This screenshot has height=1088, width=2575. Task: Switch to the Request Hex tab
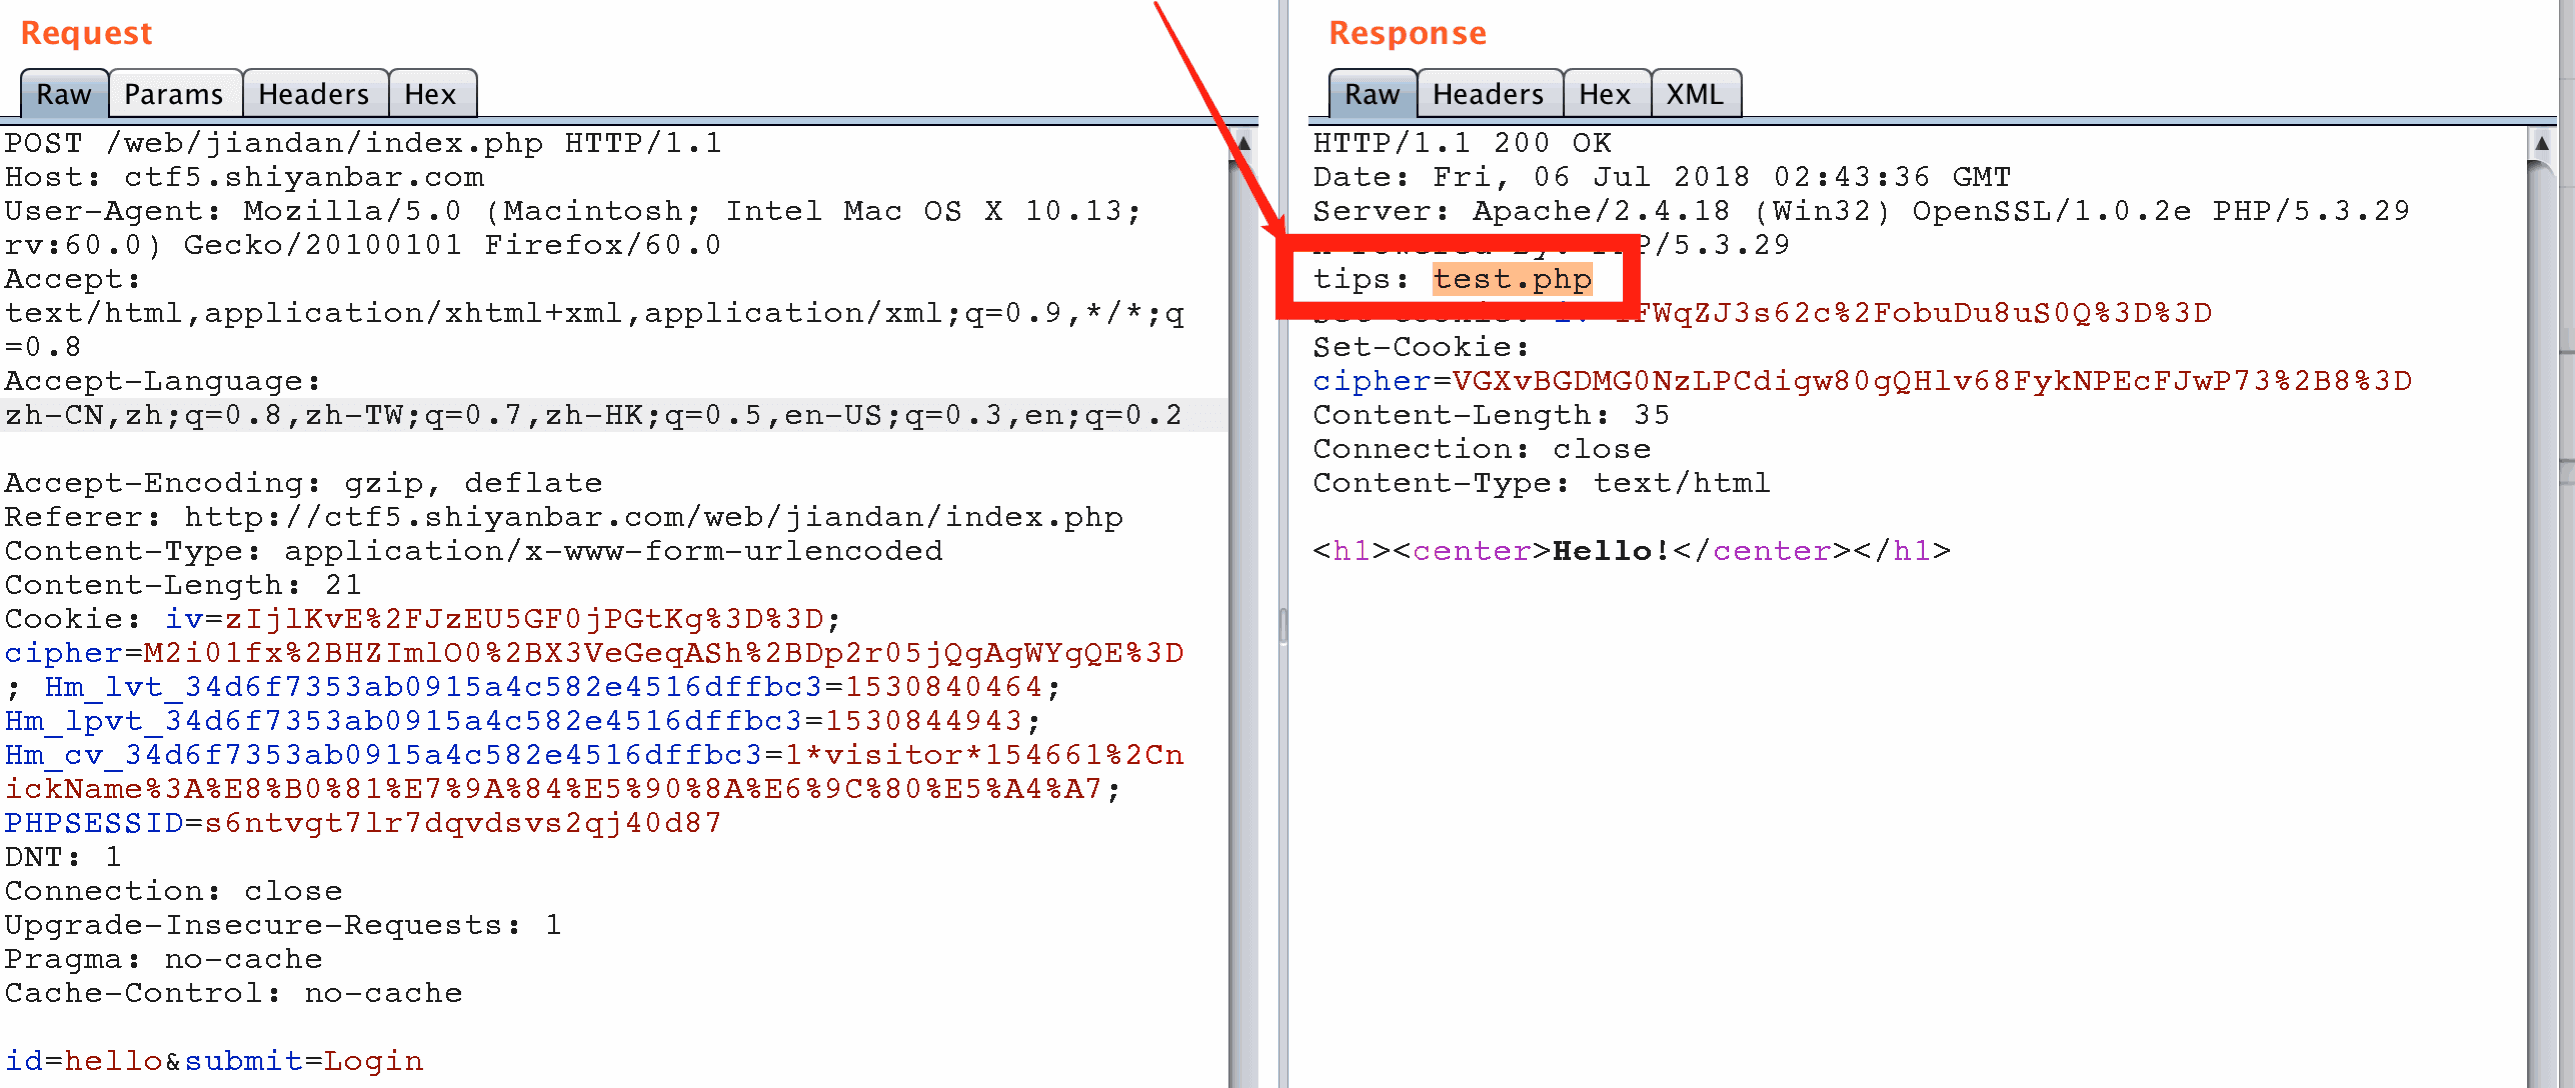click(431, 94)
